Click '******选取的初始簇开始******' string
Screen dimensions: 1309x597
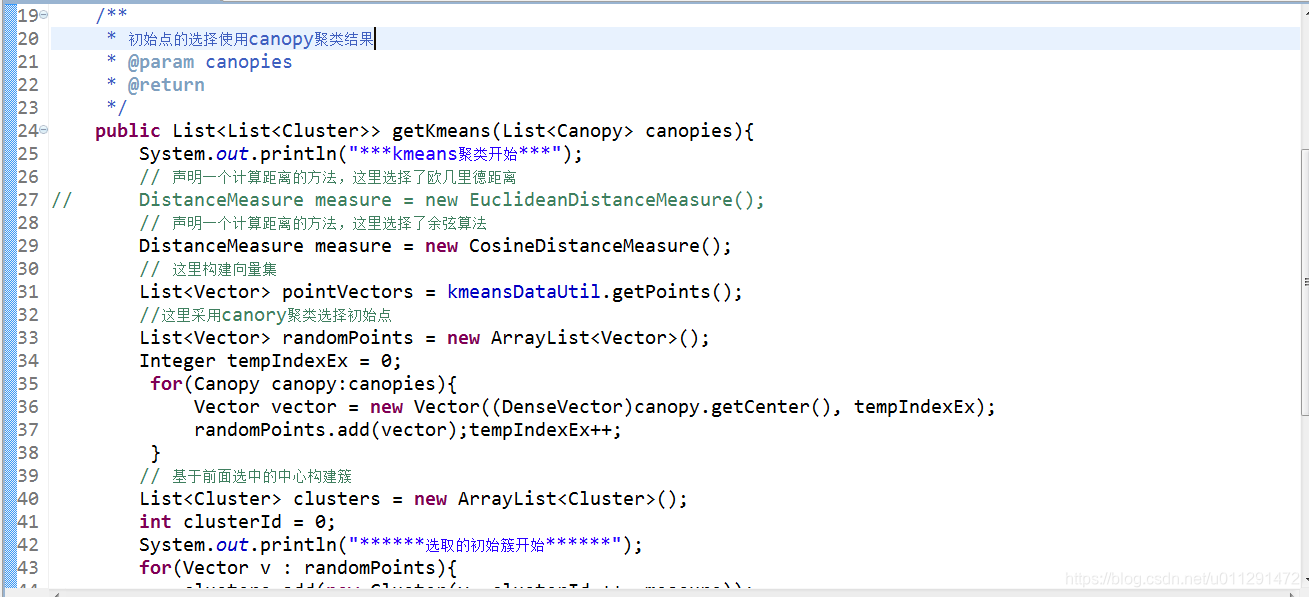485,545
